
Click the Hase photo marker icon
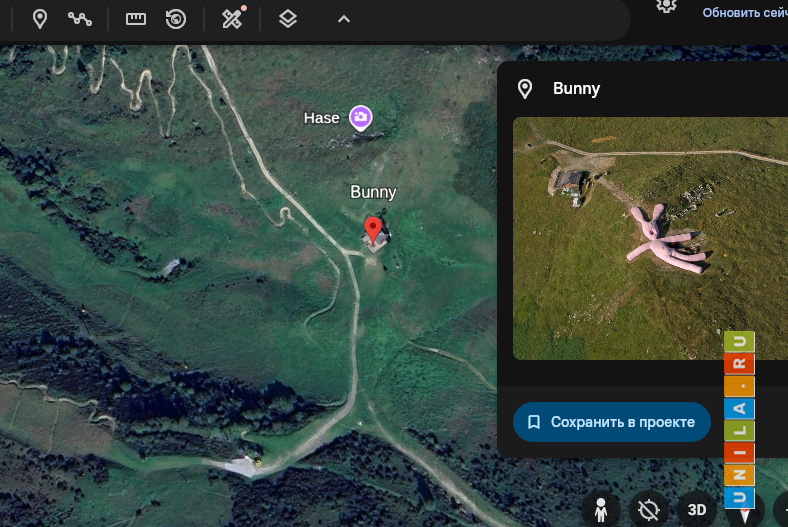tap(361, 118)
